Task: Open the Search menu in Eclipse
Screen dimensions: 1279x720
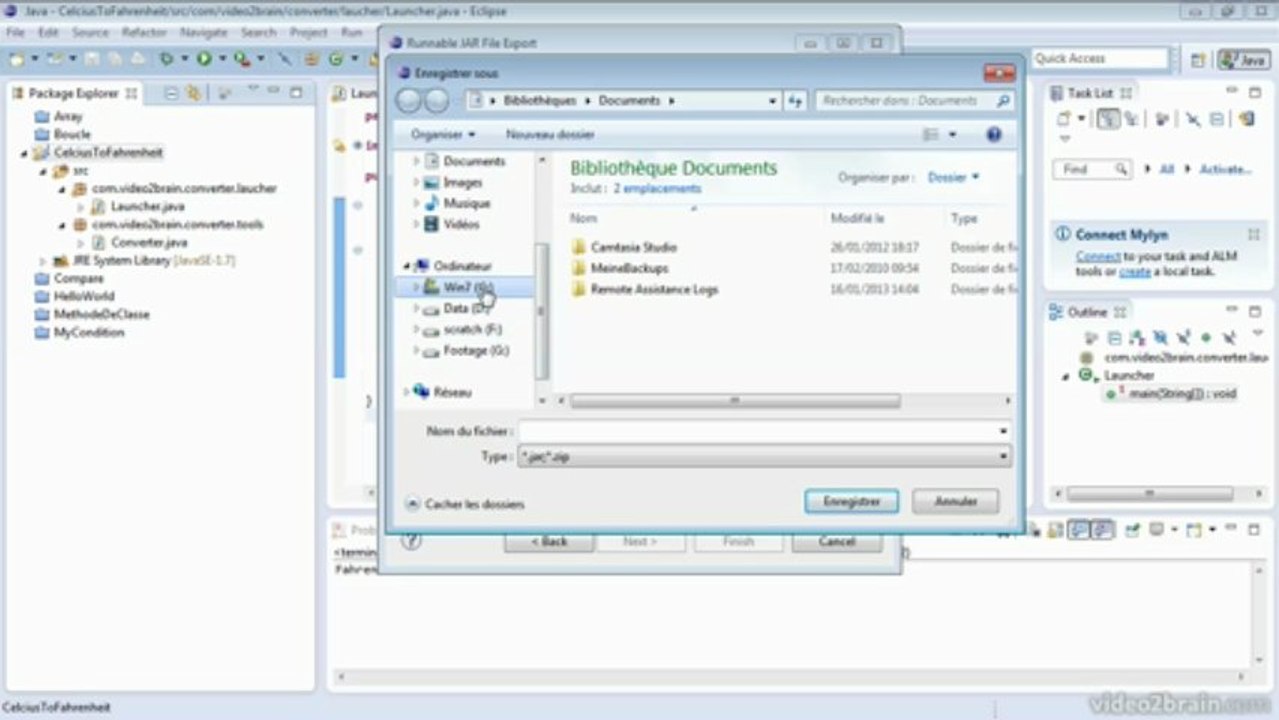Action: coord(258,32)
